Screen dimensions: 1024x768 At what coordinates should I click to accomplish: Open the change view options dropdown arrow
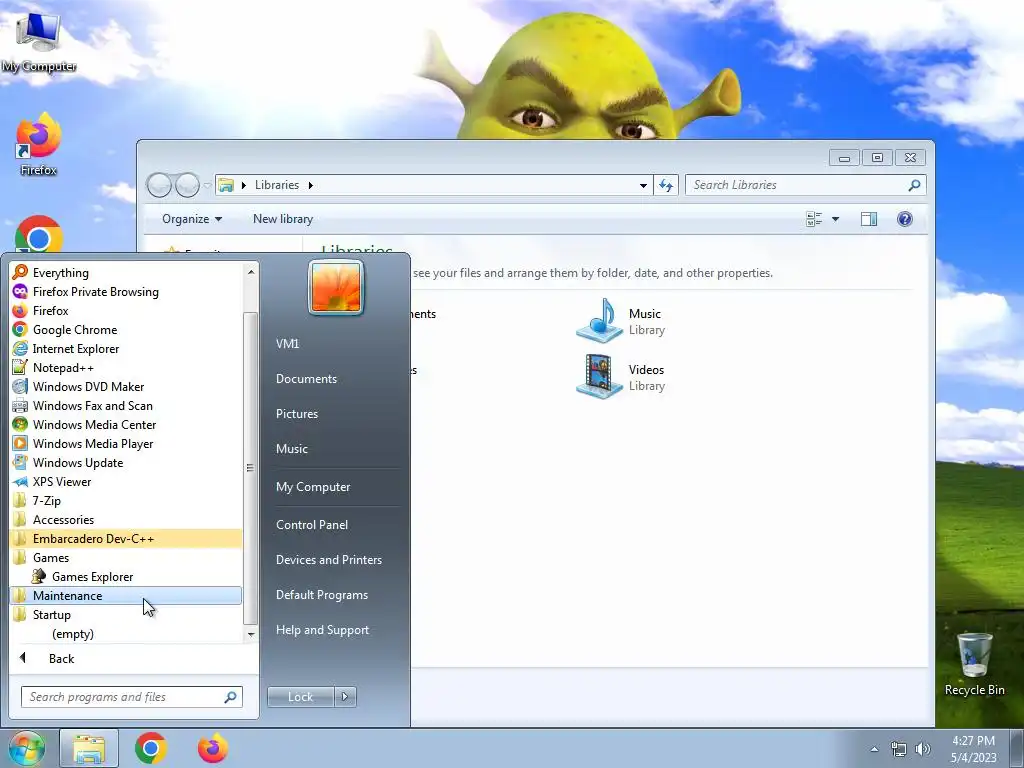point(835,219)
